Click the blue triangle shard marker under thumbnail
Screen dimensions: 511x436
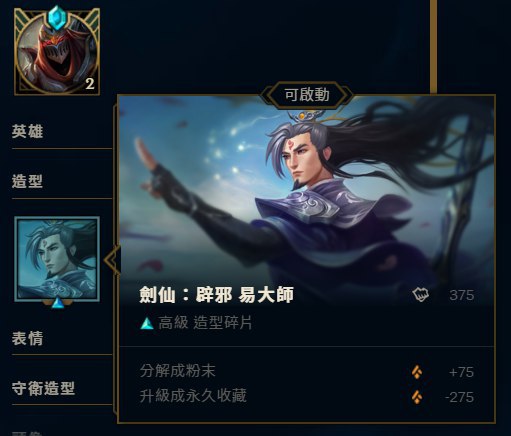[58, 303]
